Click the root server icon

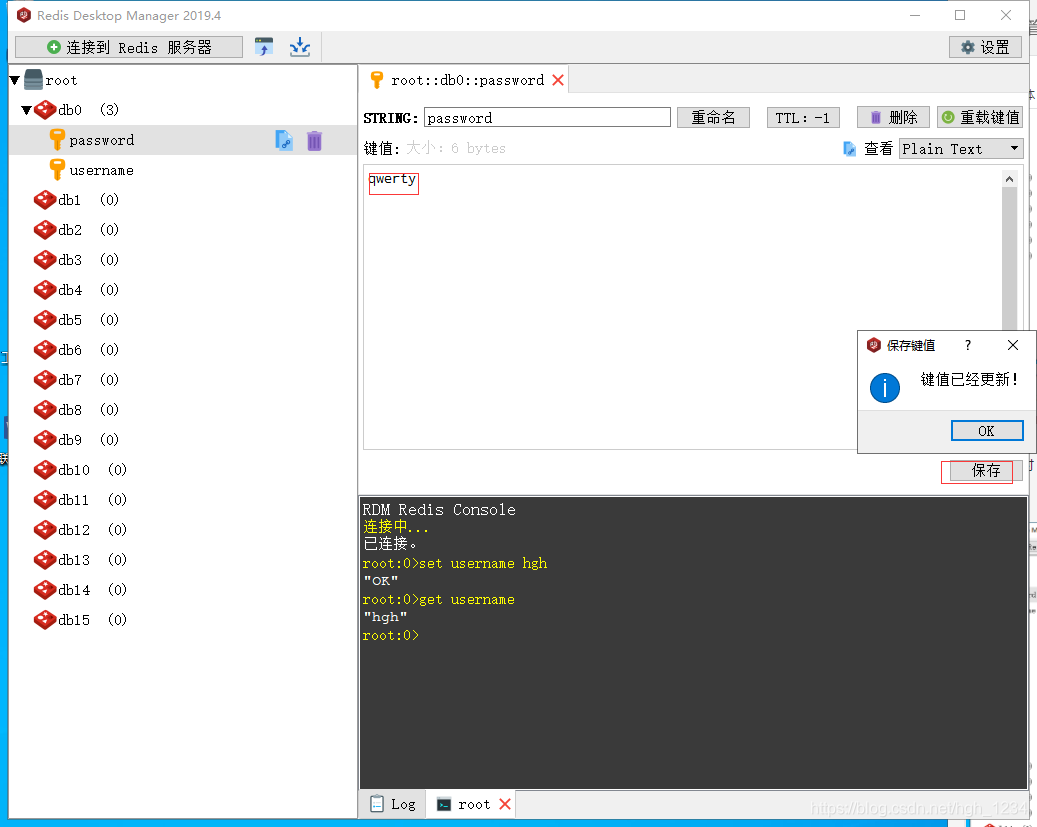pyautogui.click(x=33, y=80)
